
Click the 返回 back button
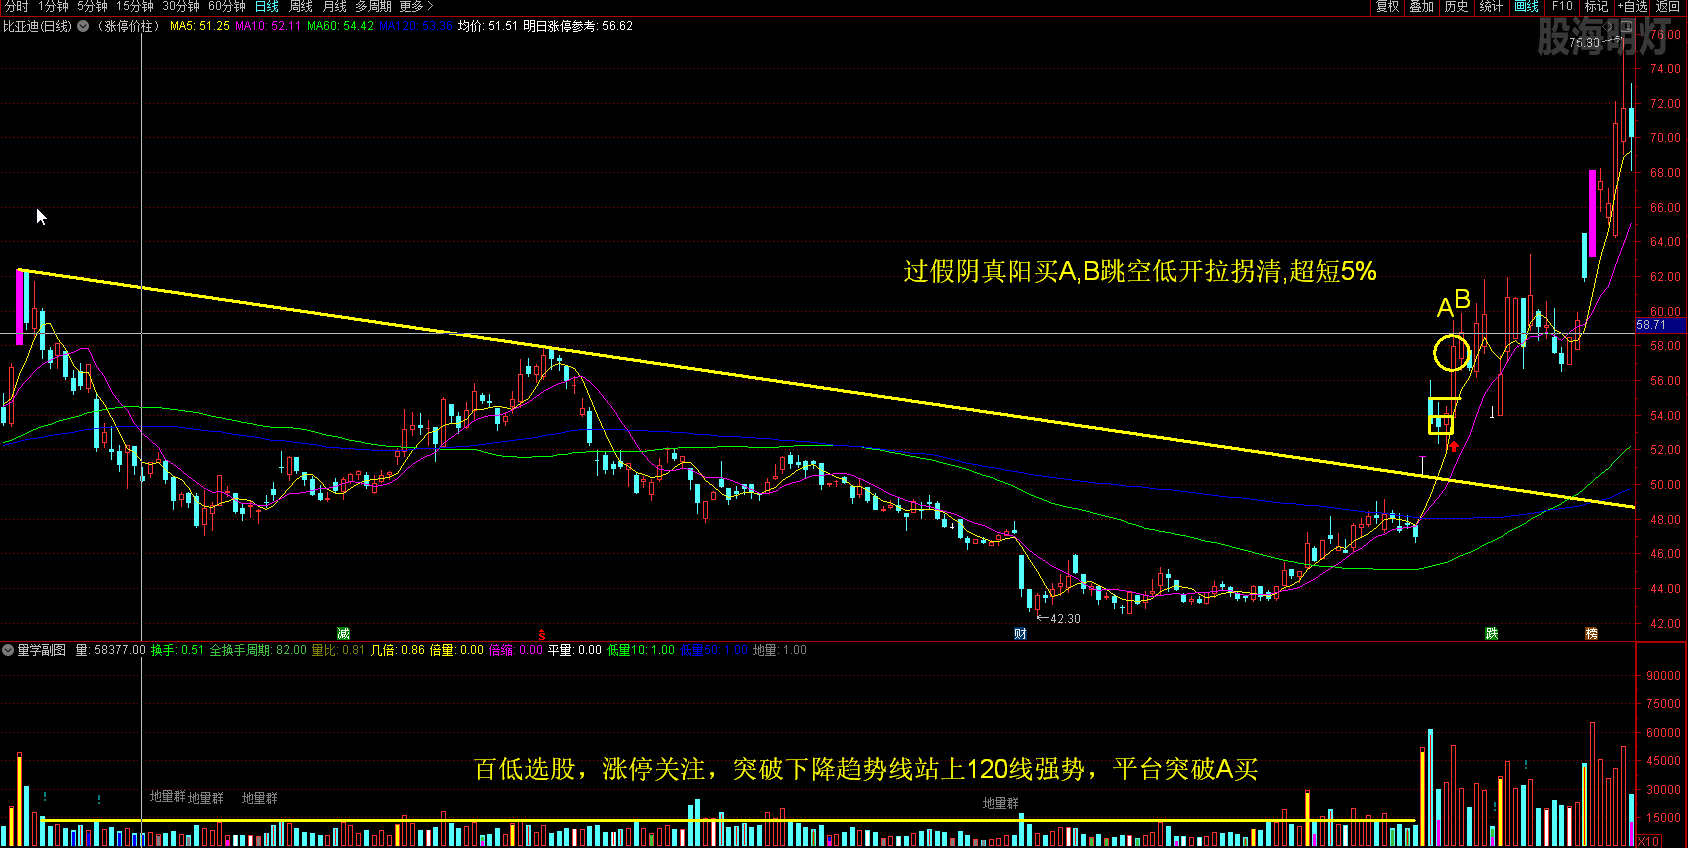click(1667, 6)
